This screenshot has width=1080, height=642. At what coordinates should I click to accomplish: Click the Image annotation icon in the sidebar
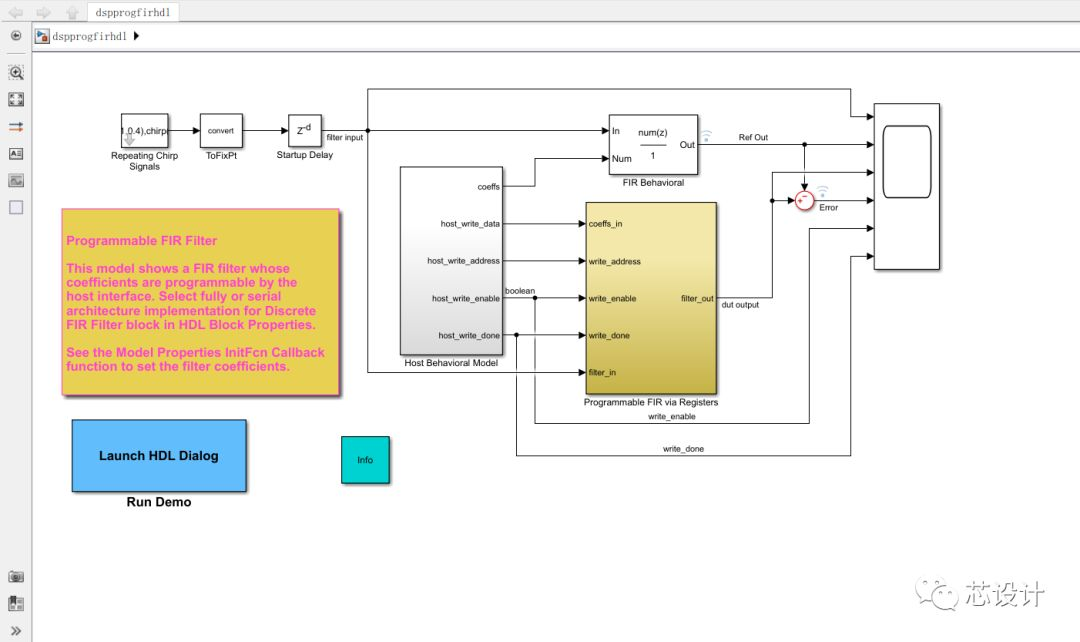[16, 181]
